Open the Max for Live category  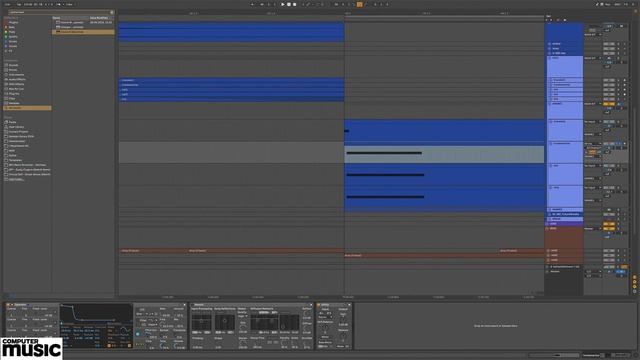pos(16,89)
